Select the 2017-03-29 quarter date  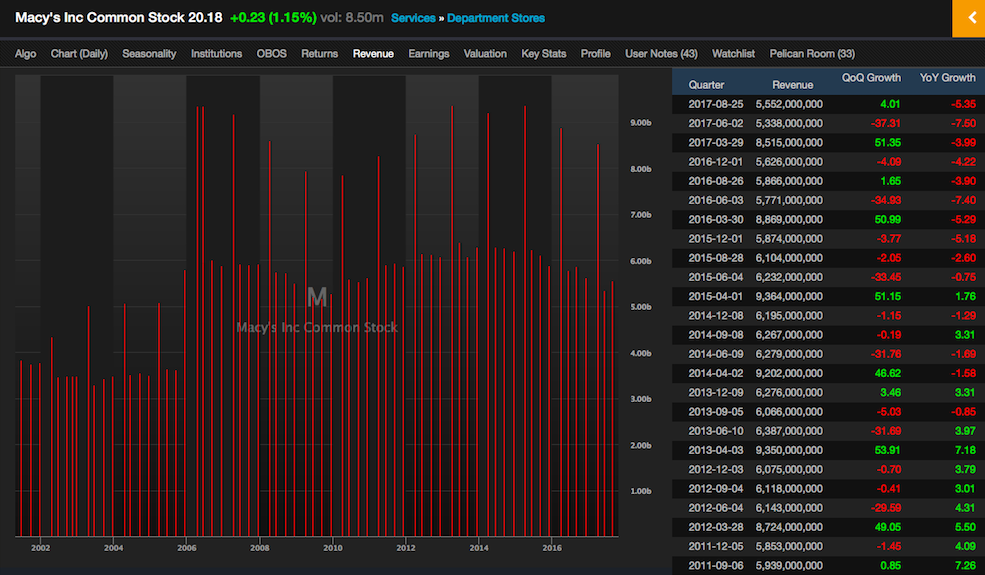click(716, 143)
